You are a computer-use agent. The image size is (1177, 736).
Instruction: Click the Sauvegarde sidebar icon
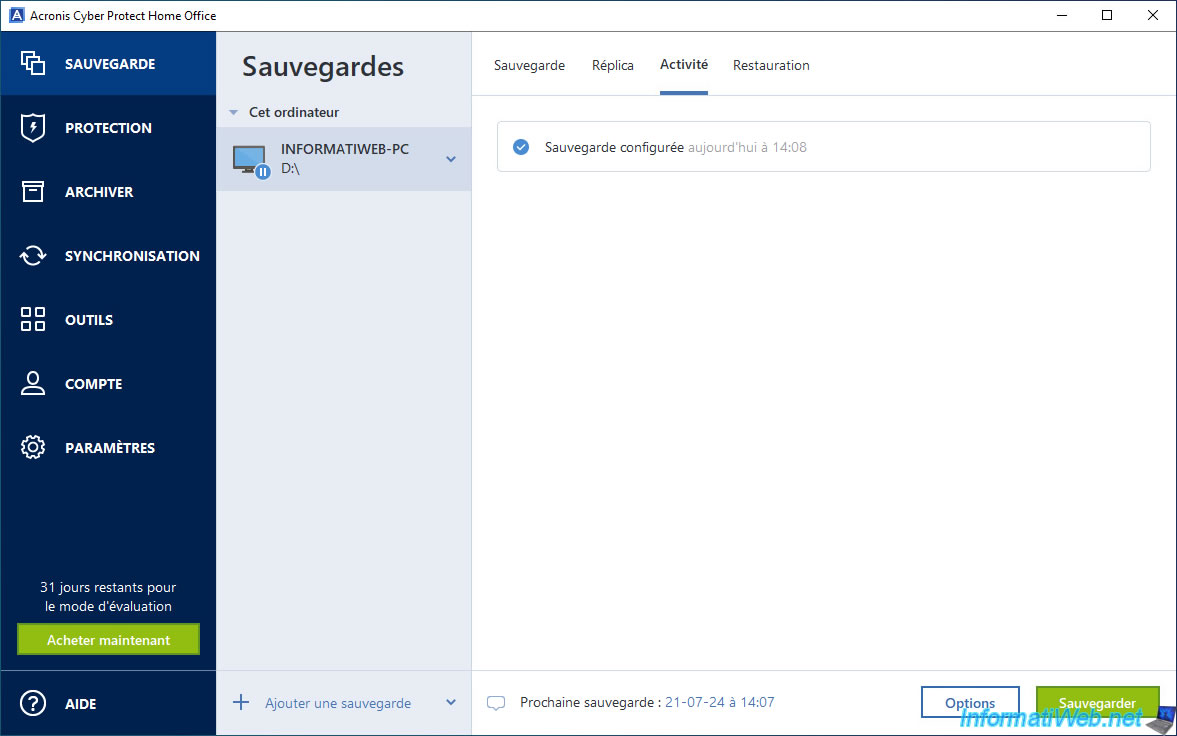tap(33, 63)
